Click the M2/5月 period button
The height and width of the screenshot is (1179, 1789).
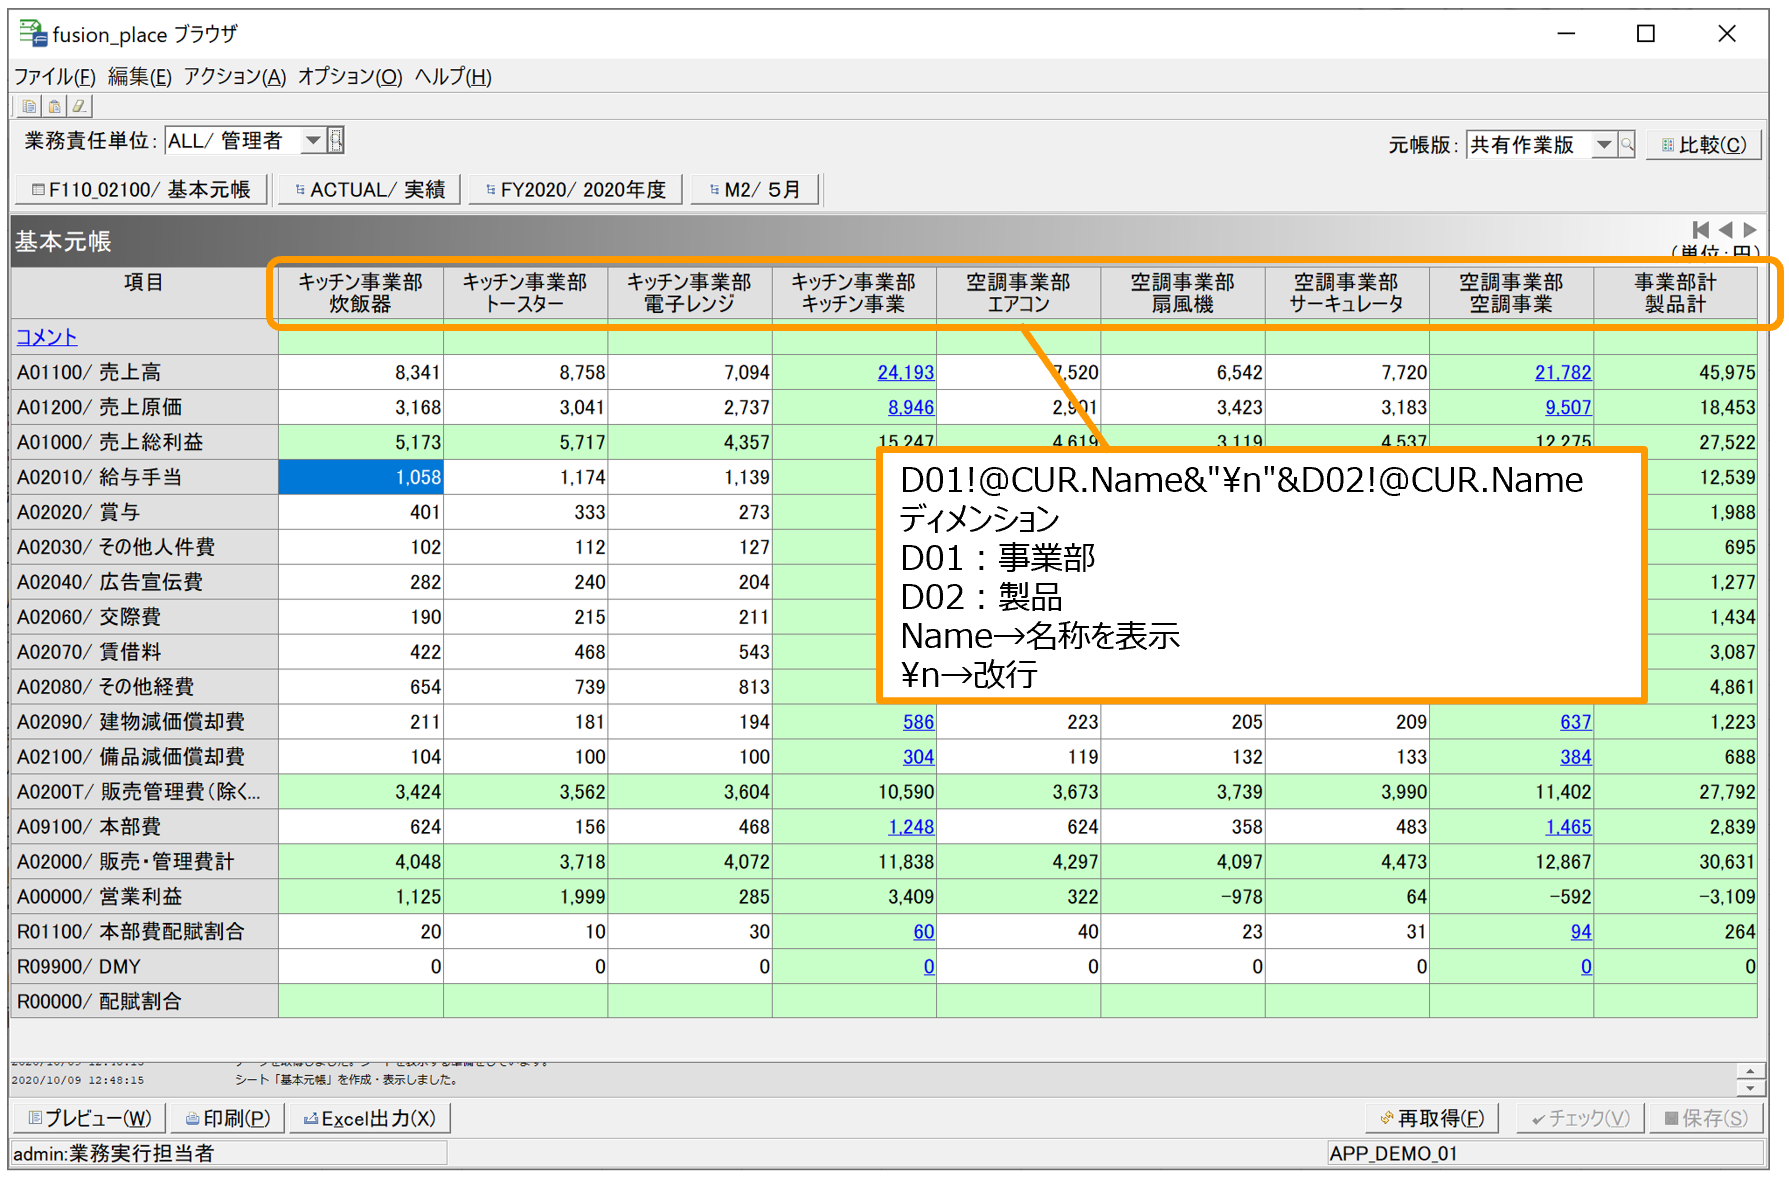click(754, 189)
